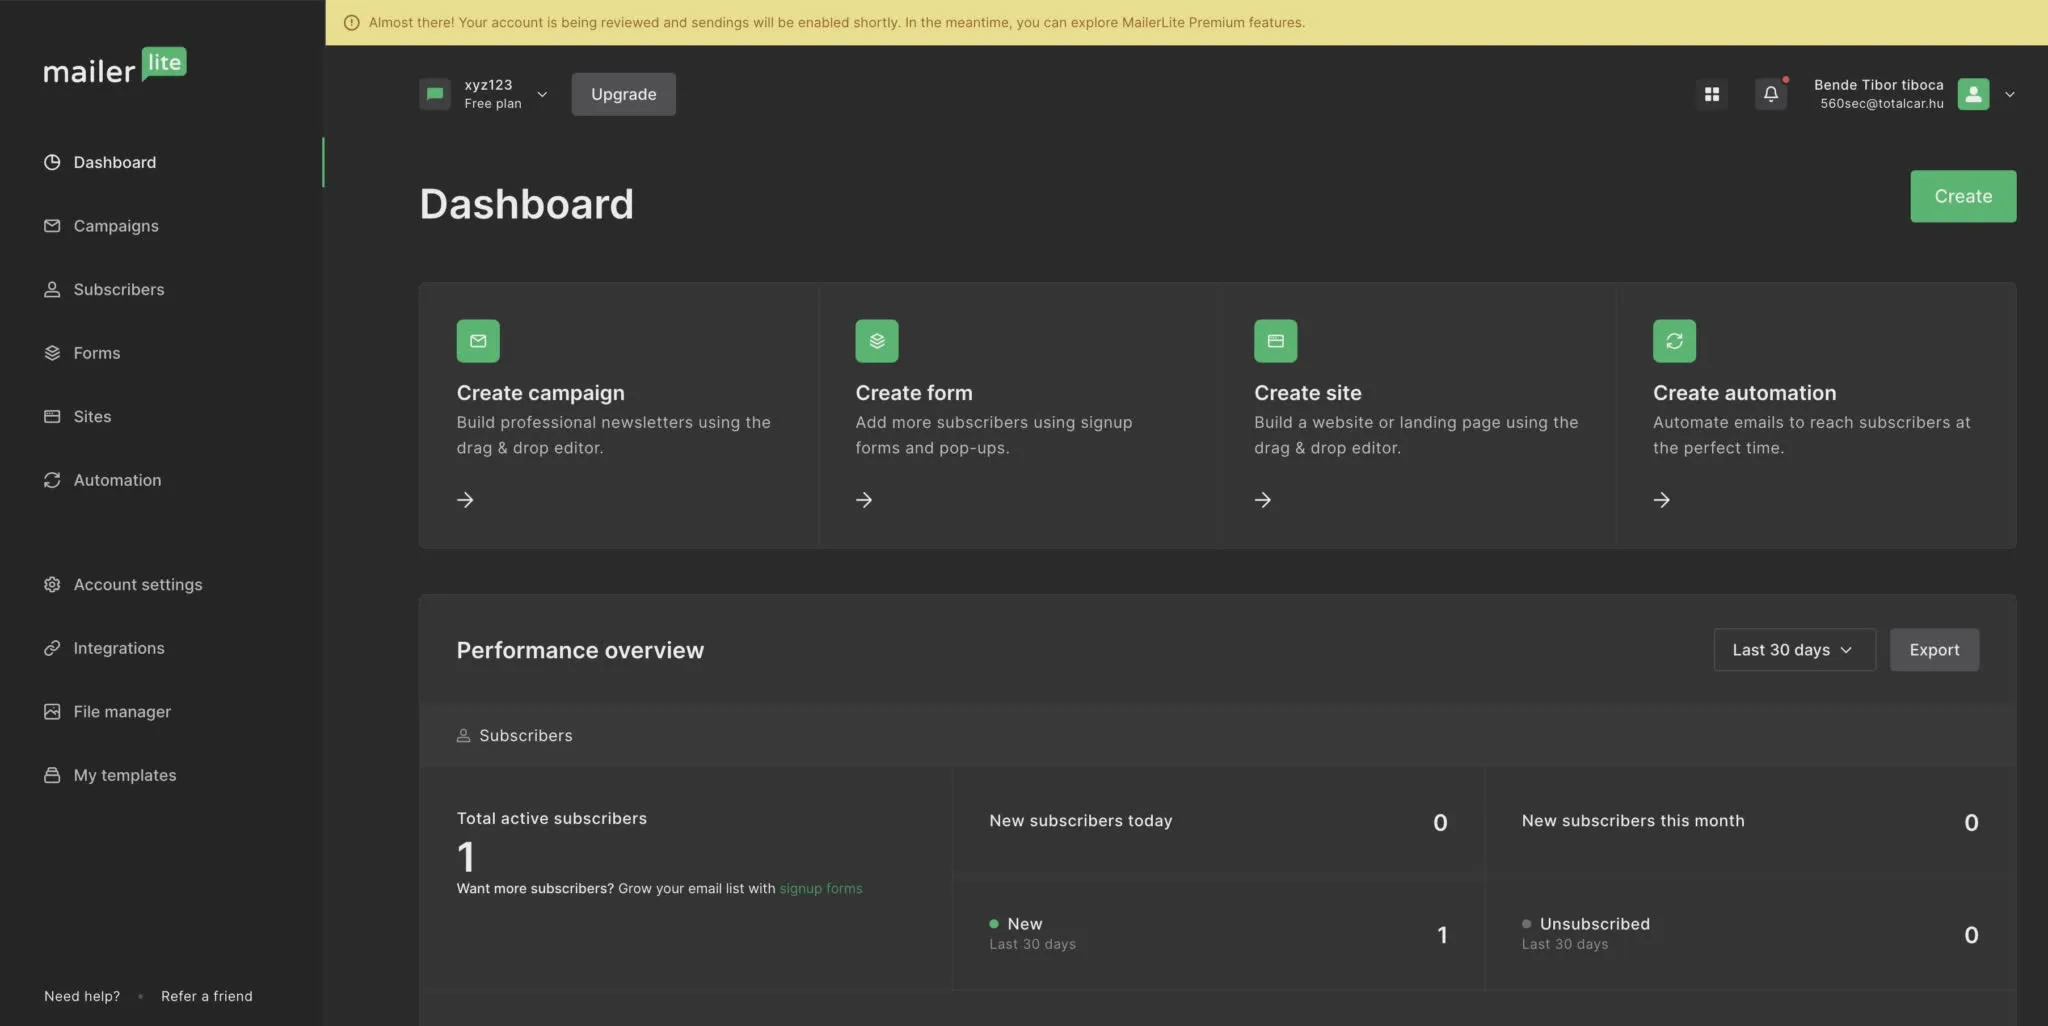The height and width of the screenshot is (1026, 2048).
Task: Click the green Create form layers icon
Action: tap(876, 341)
